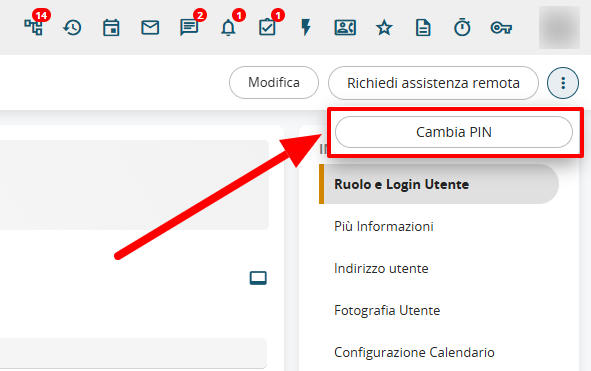This screenshot has height=371, width=591.
Task: Select Ruolo e Login Utente section
Action: pyautogui.click(x=439, y=184)
